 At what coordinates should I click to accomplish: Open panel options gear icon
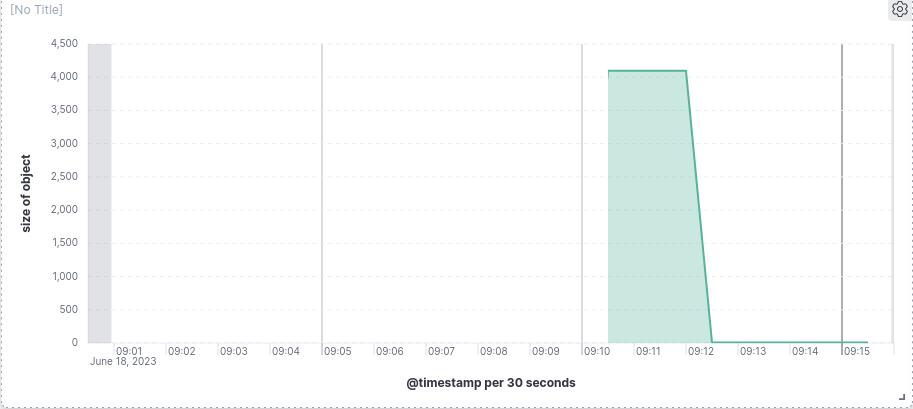(x=898, y=10)
